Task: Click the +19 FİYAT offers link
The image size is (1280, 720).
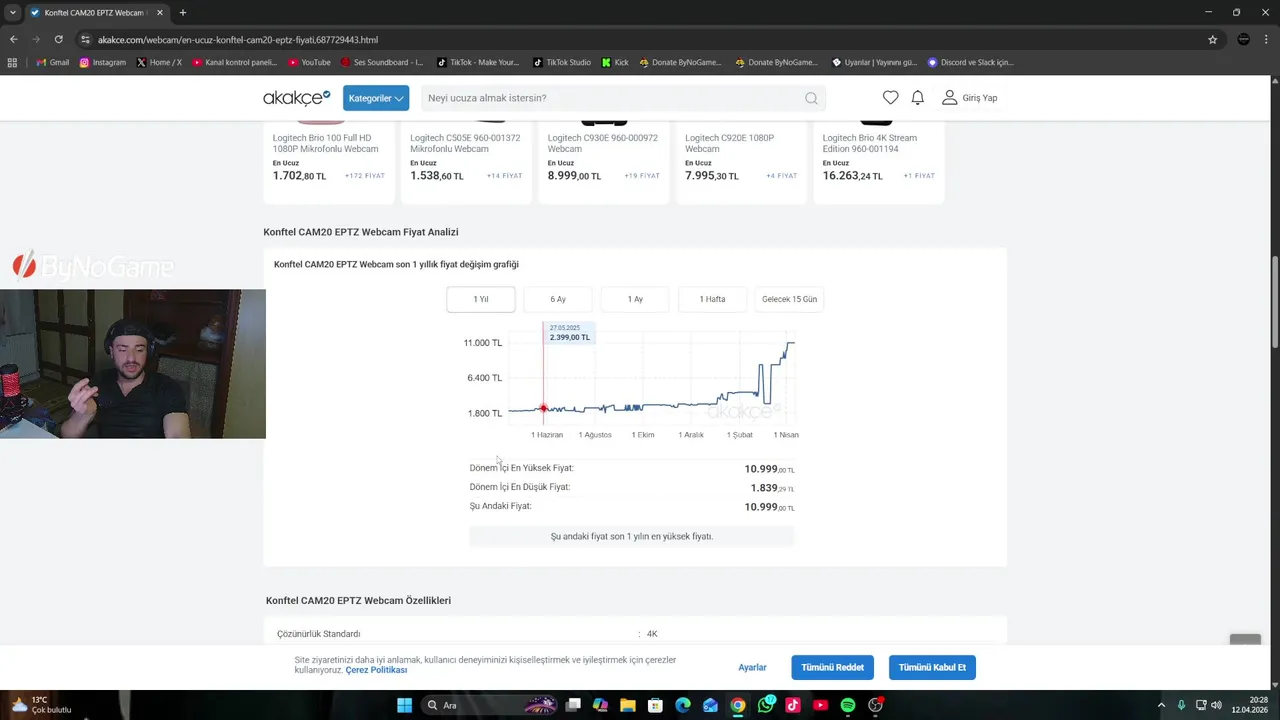Action: pos(642,176)
